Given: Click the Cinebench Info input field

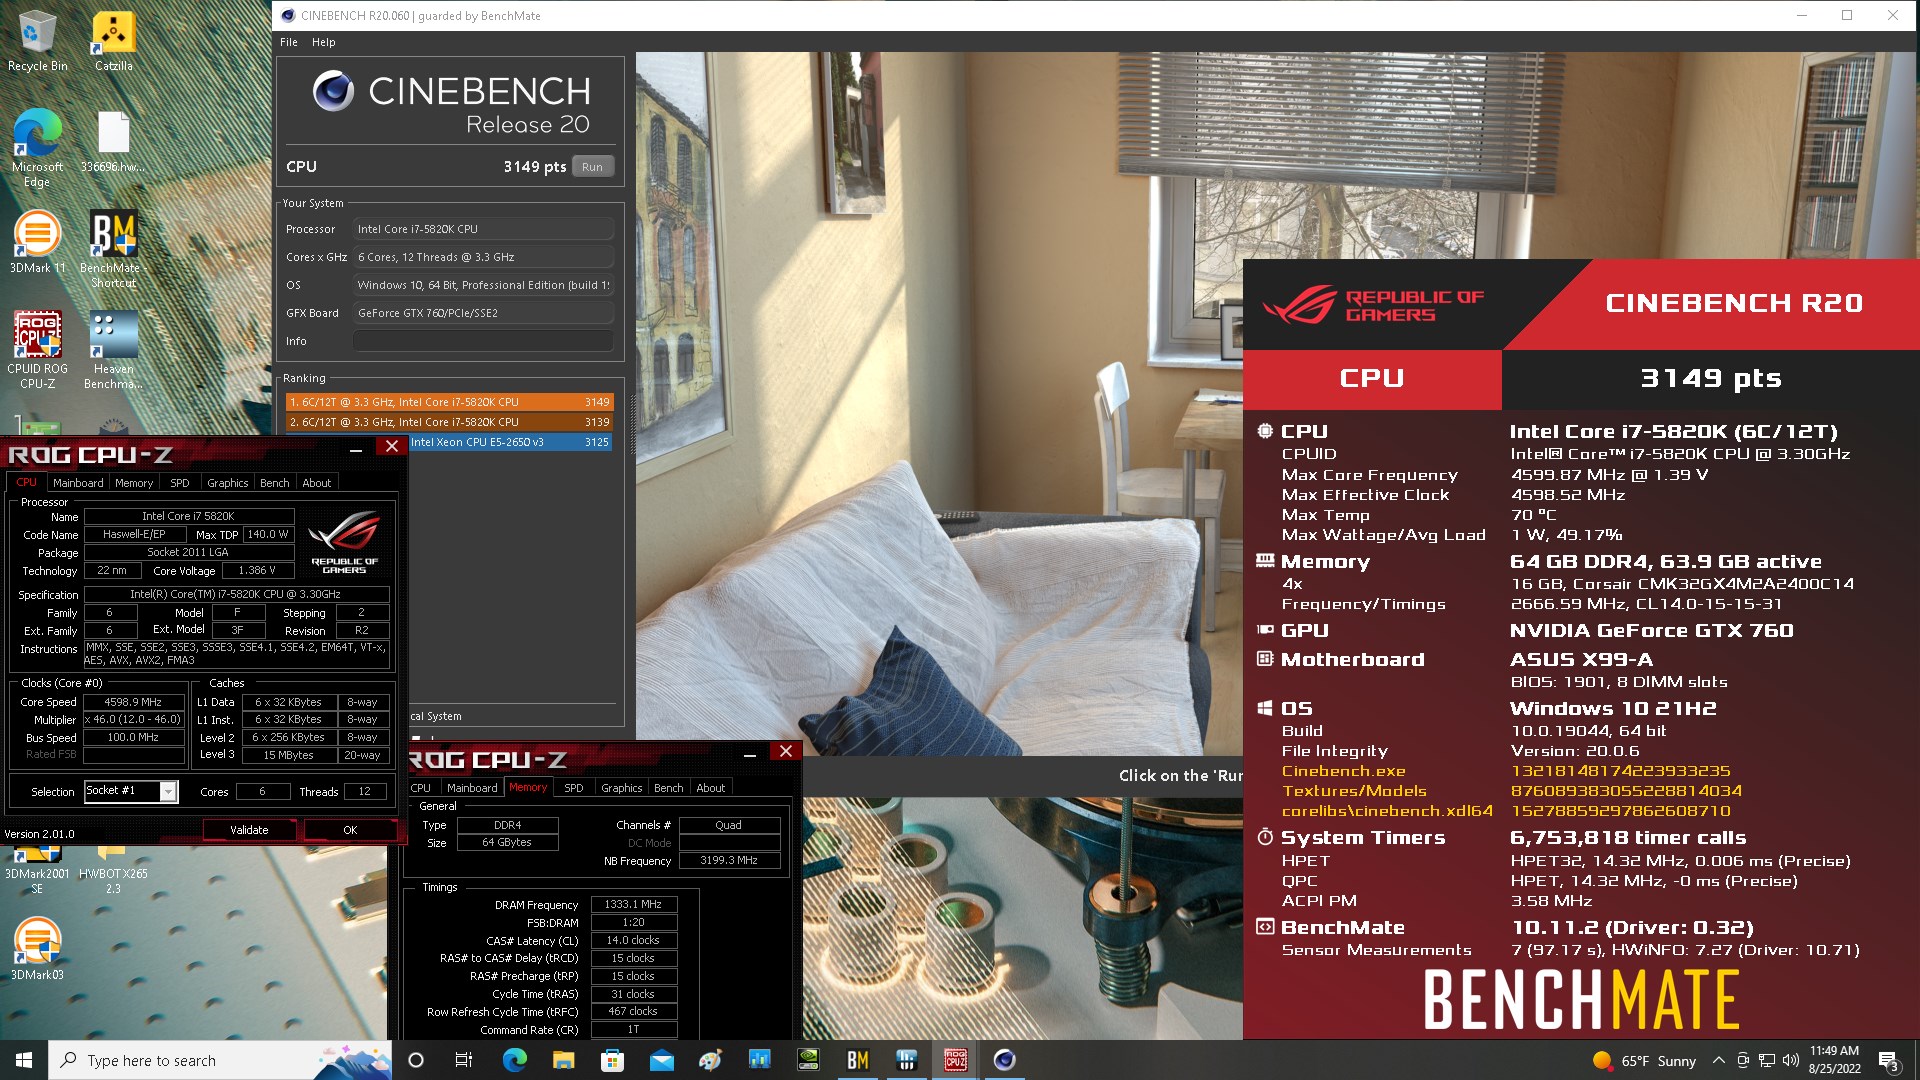Looking at the screenshot, I should point(483,341).
